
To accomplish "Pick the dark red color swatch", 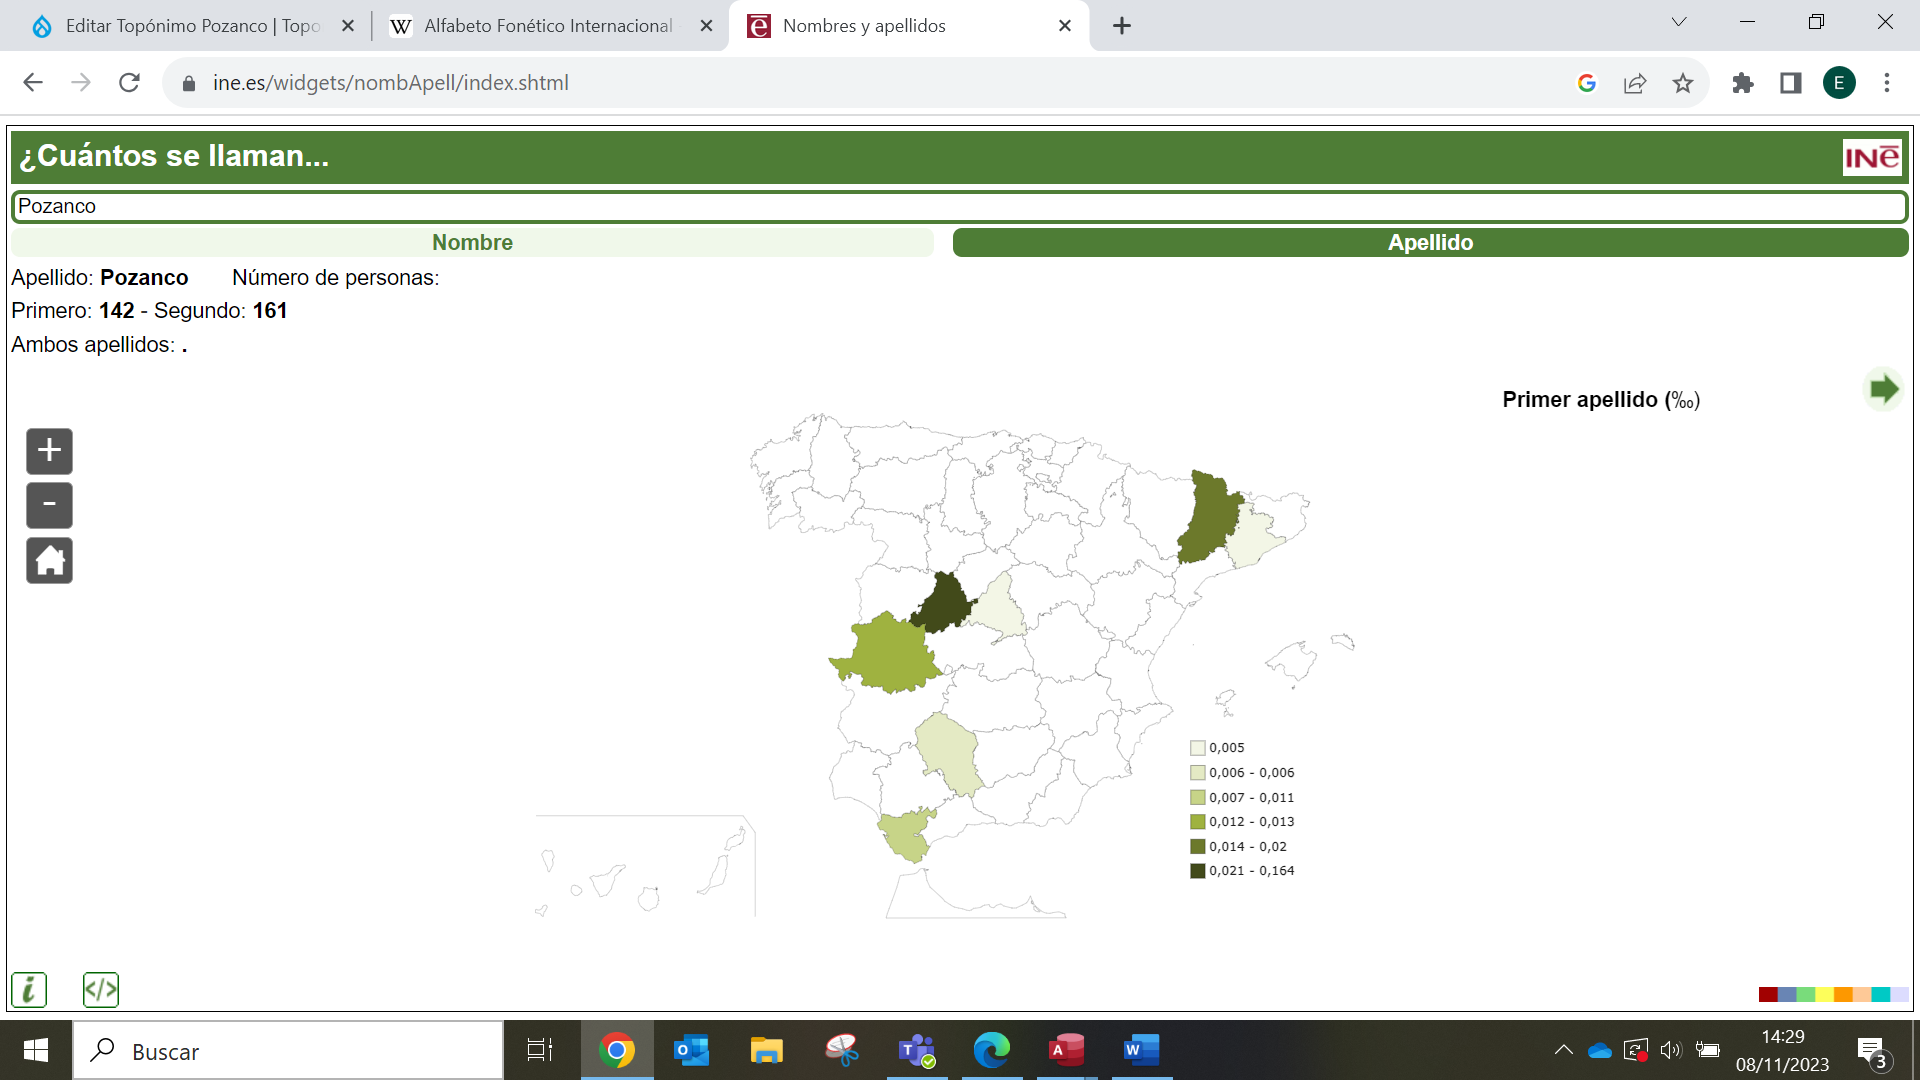I will pos(1768,994).
